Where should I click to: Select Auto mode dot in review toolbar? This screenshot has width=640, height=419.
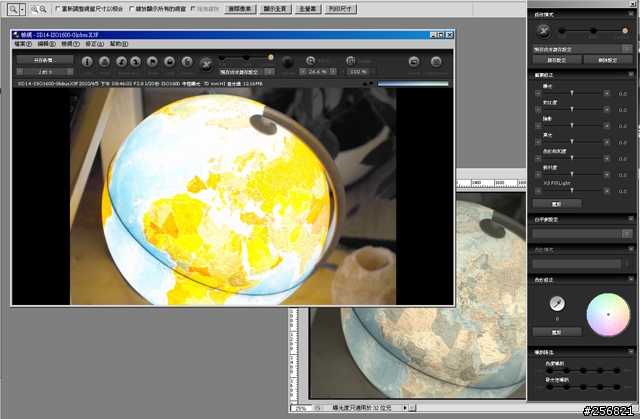[x=246, y=58]
